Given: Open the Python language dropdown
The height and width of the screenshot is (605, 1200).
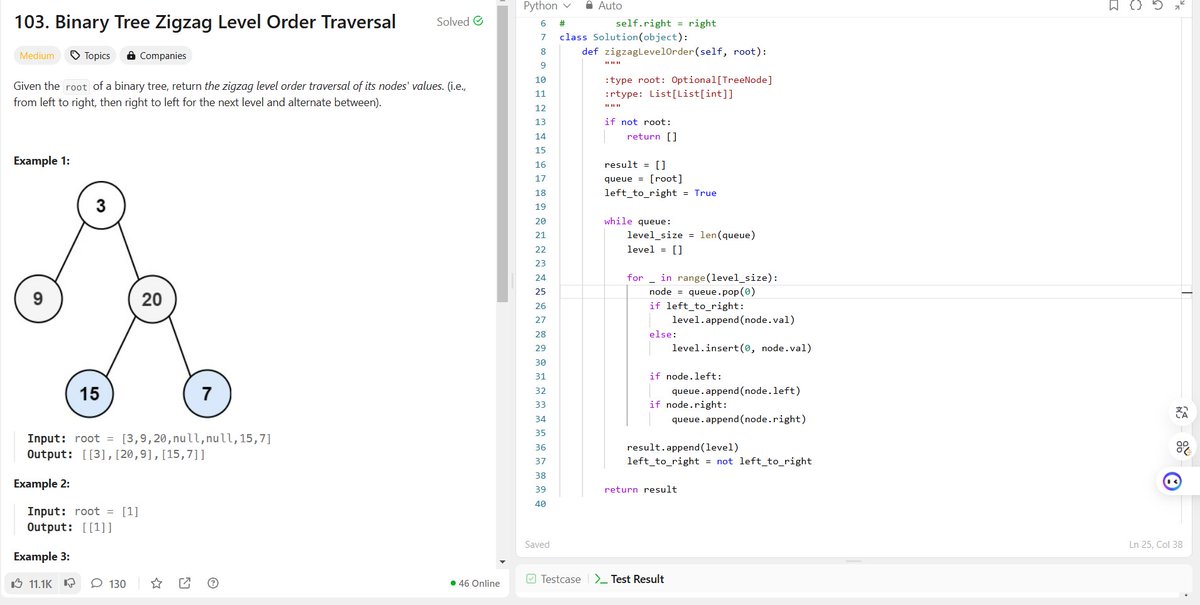Looking at the screenshot, I should 546,6.
